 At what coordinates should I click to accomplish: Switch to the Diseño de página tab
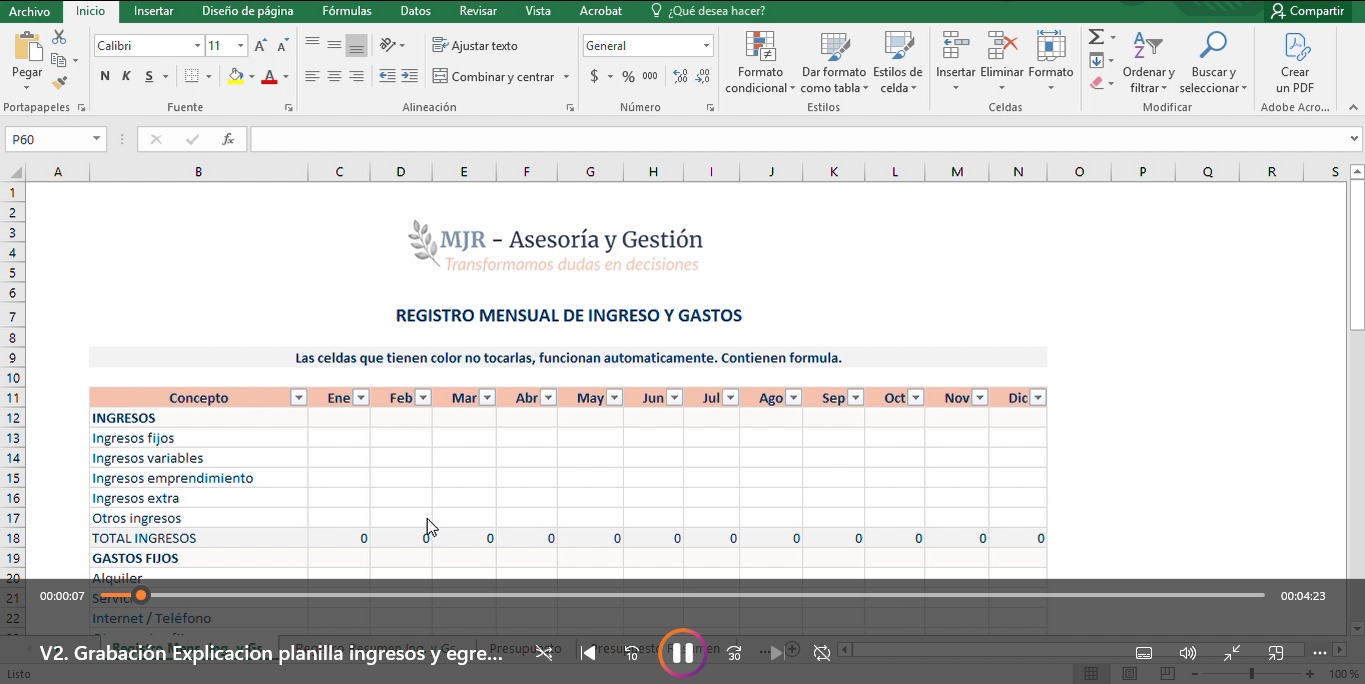click(248, 11)
